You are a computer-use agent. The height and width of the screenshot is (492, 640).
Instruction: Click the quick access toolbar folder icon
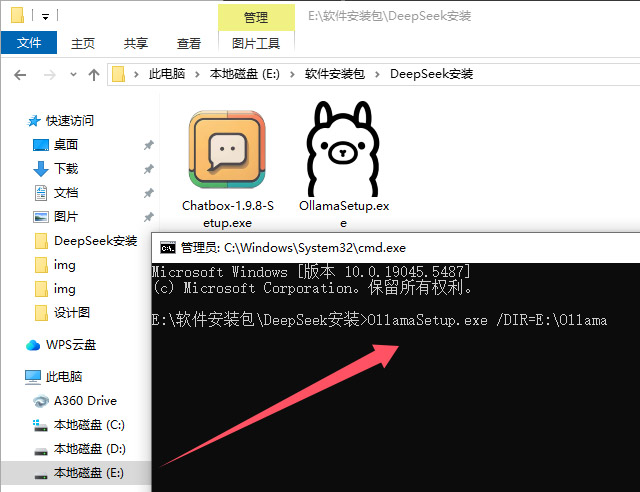click(18, 15)
